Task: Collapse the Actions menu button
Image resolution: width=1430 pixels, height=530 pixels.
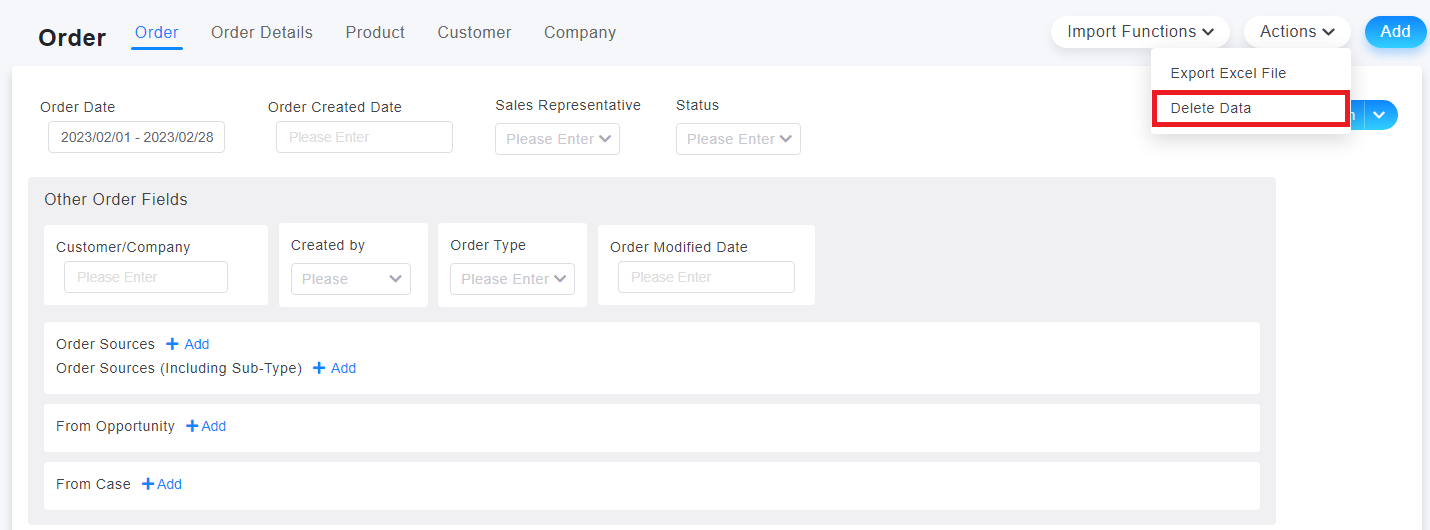Action: pos(1297,32)
